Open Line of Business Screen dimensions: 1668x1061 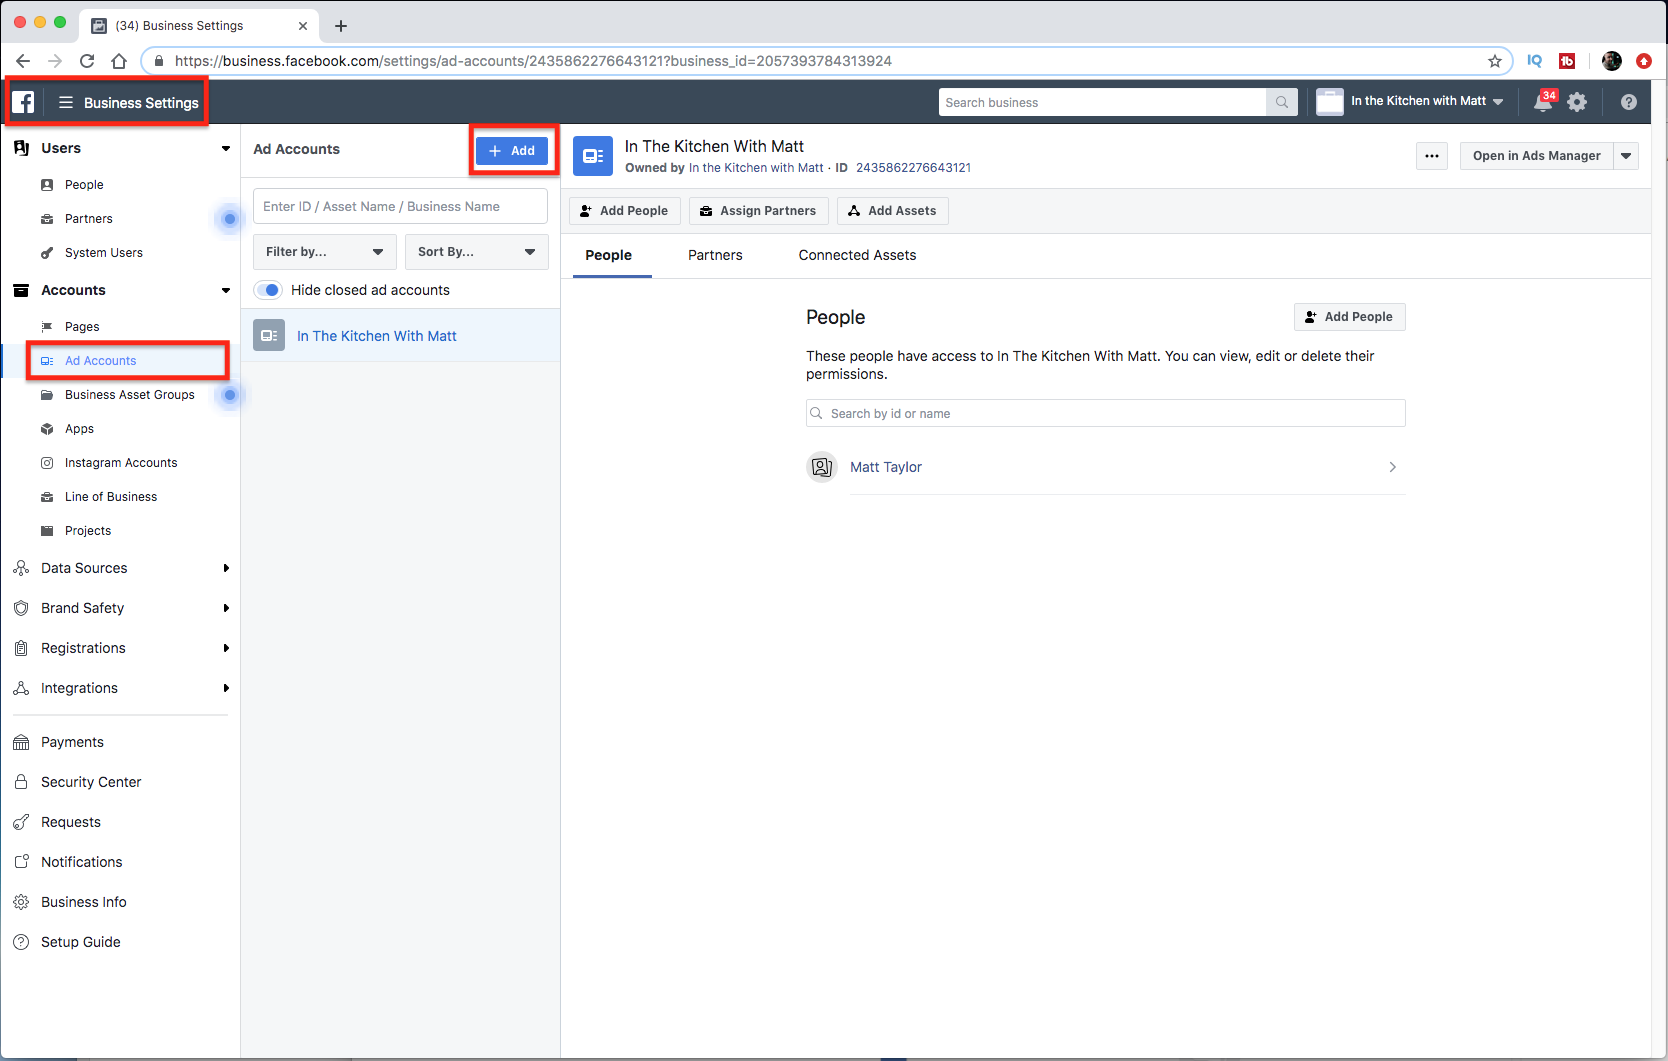point(111,497)
